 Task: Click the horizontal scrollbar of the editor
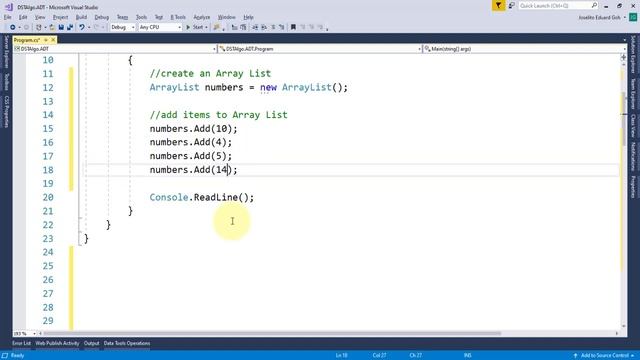272,333
